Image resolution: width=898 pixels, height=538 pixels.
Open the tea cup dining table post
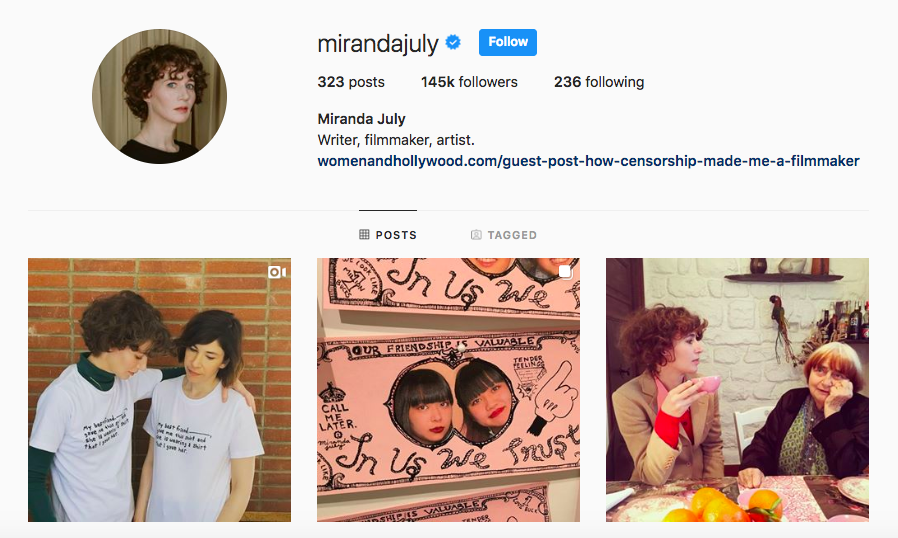tap(737, 390)
